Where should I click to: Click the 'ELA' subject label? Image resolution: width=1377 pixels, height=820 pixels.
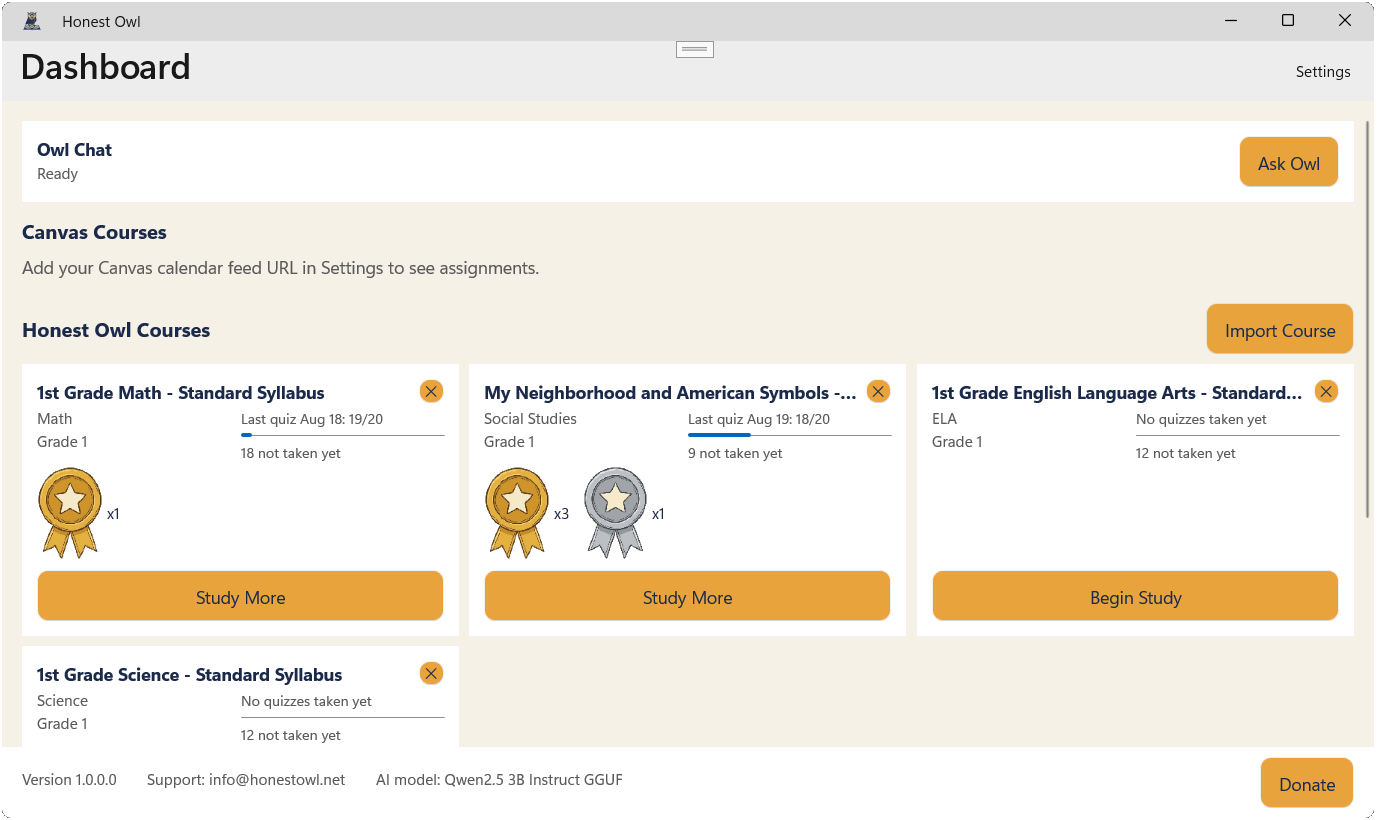pos(944,419)
